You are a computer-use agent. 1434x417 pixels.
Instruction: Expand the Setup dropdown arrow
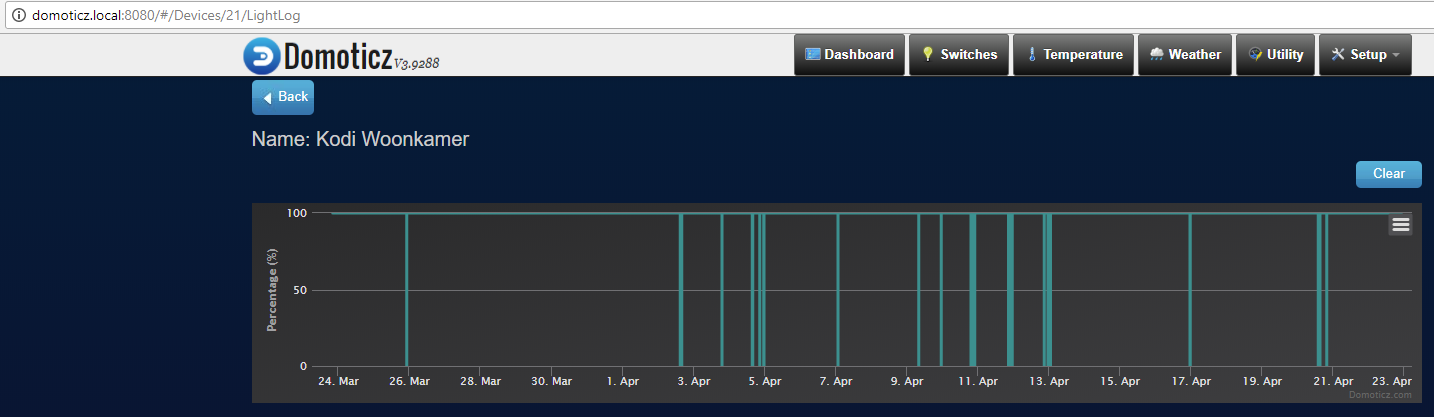pyautogui.click(x=1396, y=55)
